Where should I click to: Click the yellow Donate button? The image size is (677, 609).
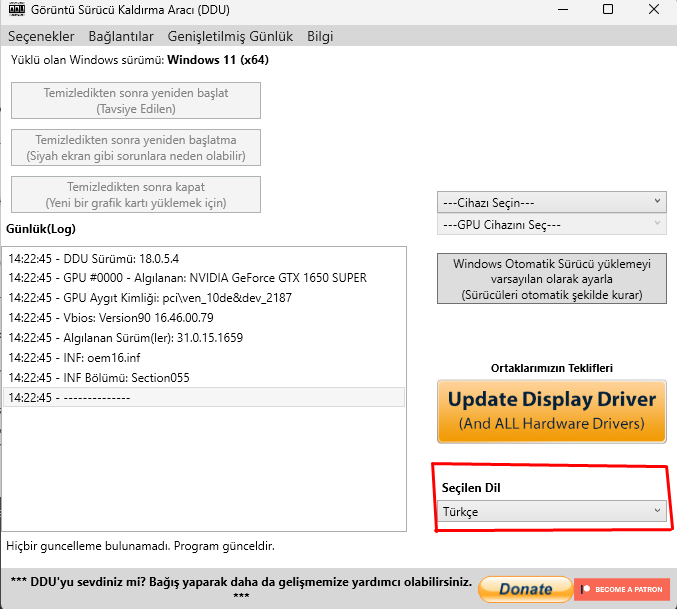pos(525,589)
